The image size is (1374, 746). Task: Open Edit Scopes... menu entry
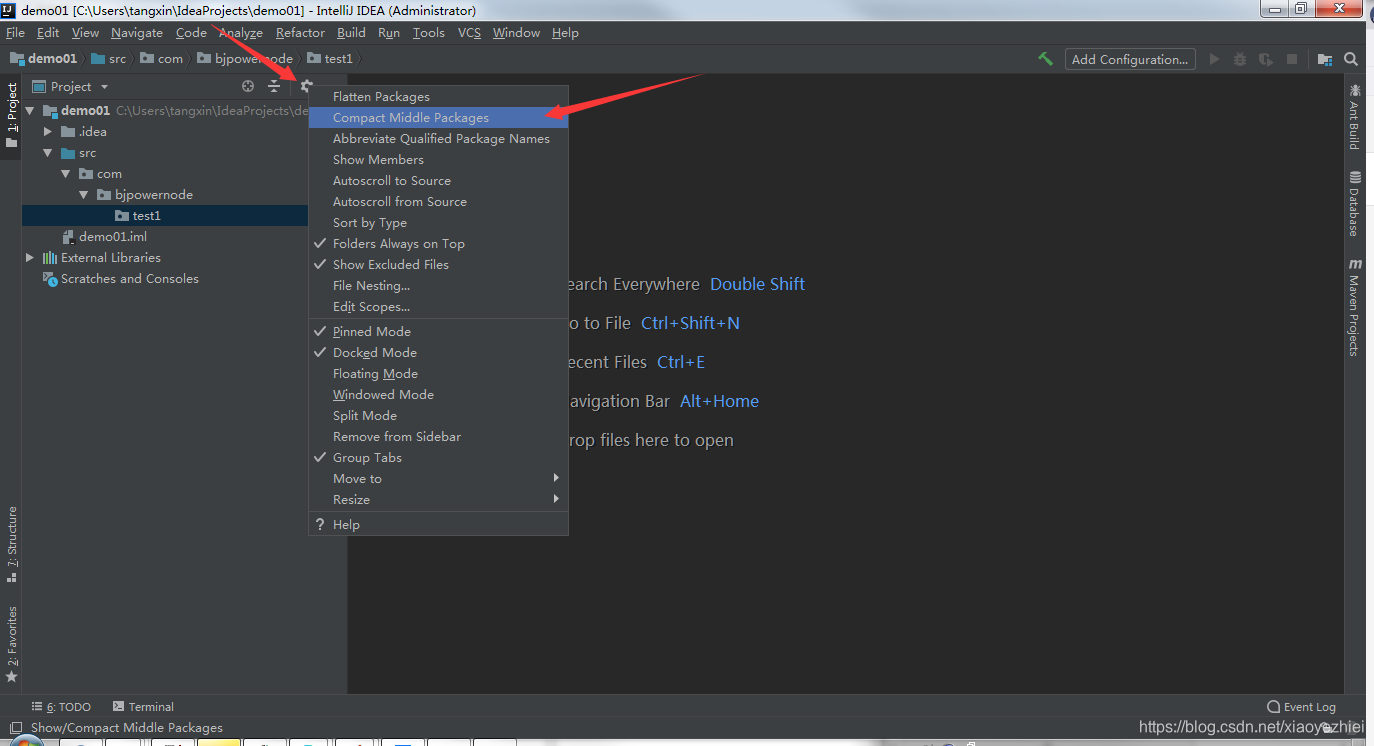point(438,306)
